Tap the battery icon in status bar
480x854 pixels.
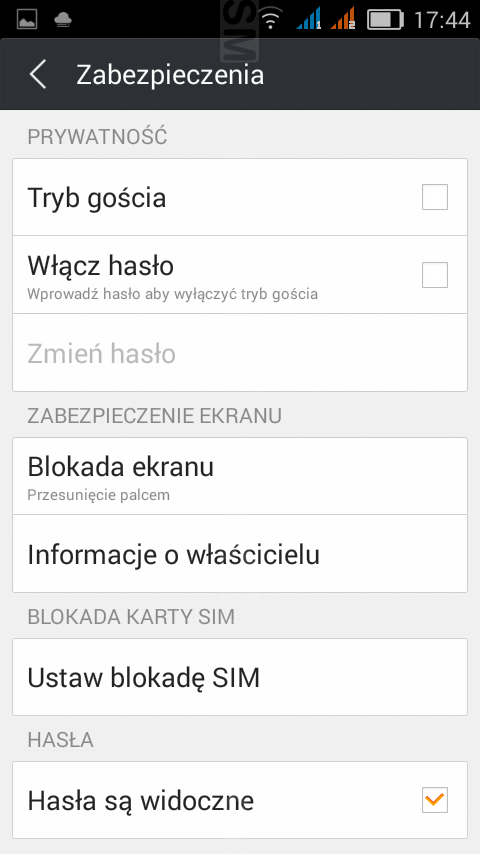click(x=385, y=20)
